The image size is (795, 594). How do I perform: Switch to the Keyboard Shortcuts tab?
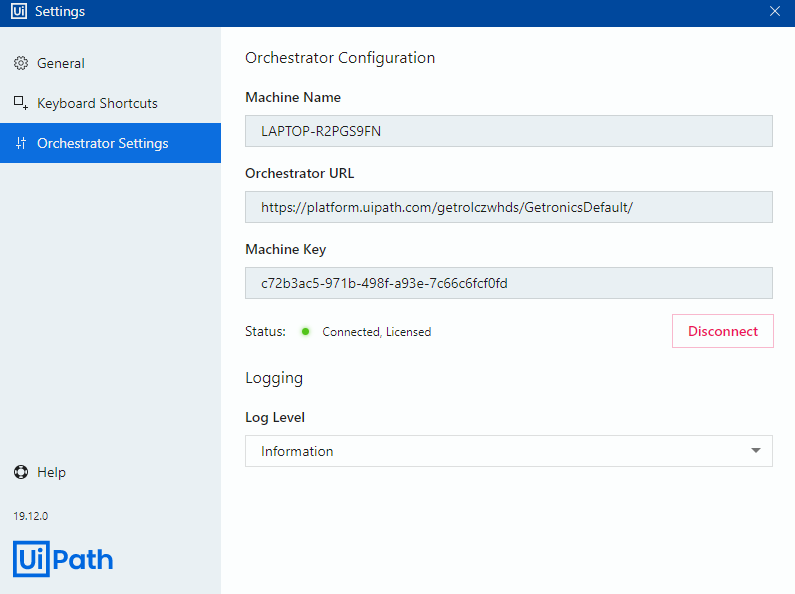[111, 103]
